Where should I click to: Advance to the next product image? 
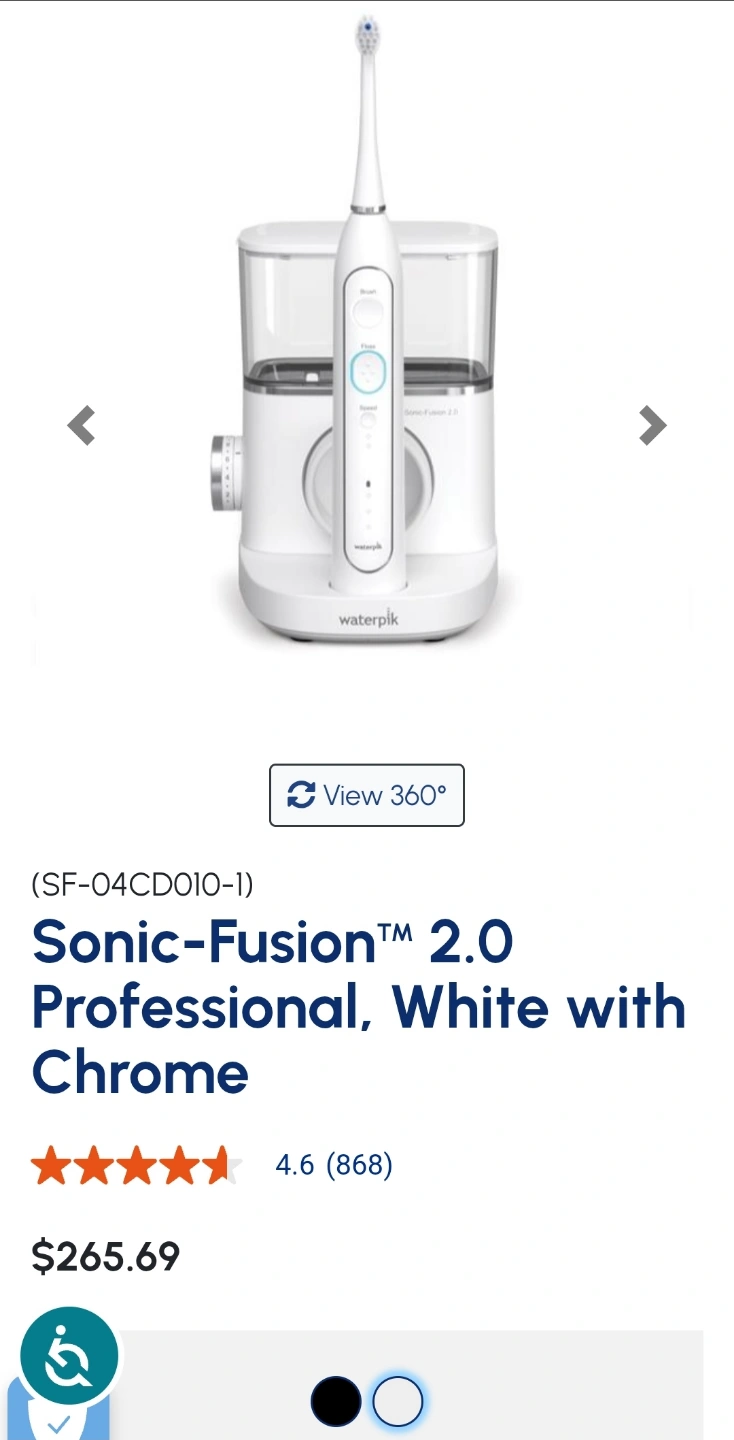[x=652, y=425]
